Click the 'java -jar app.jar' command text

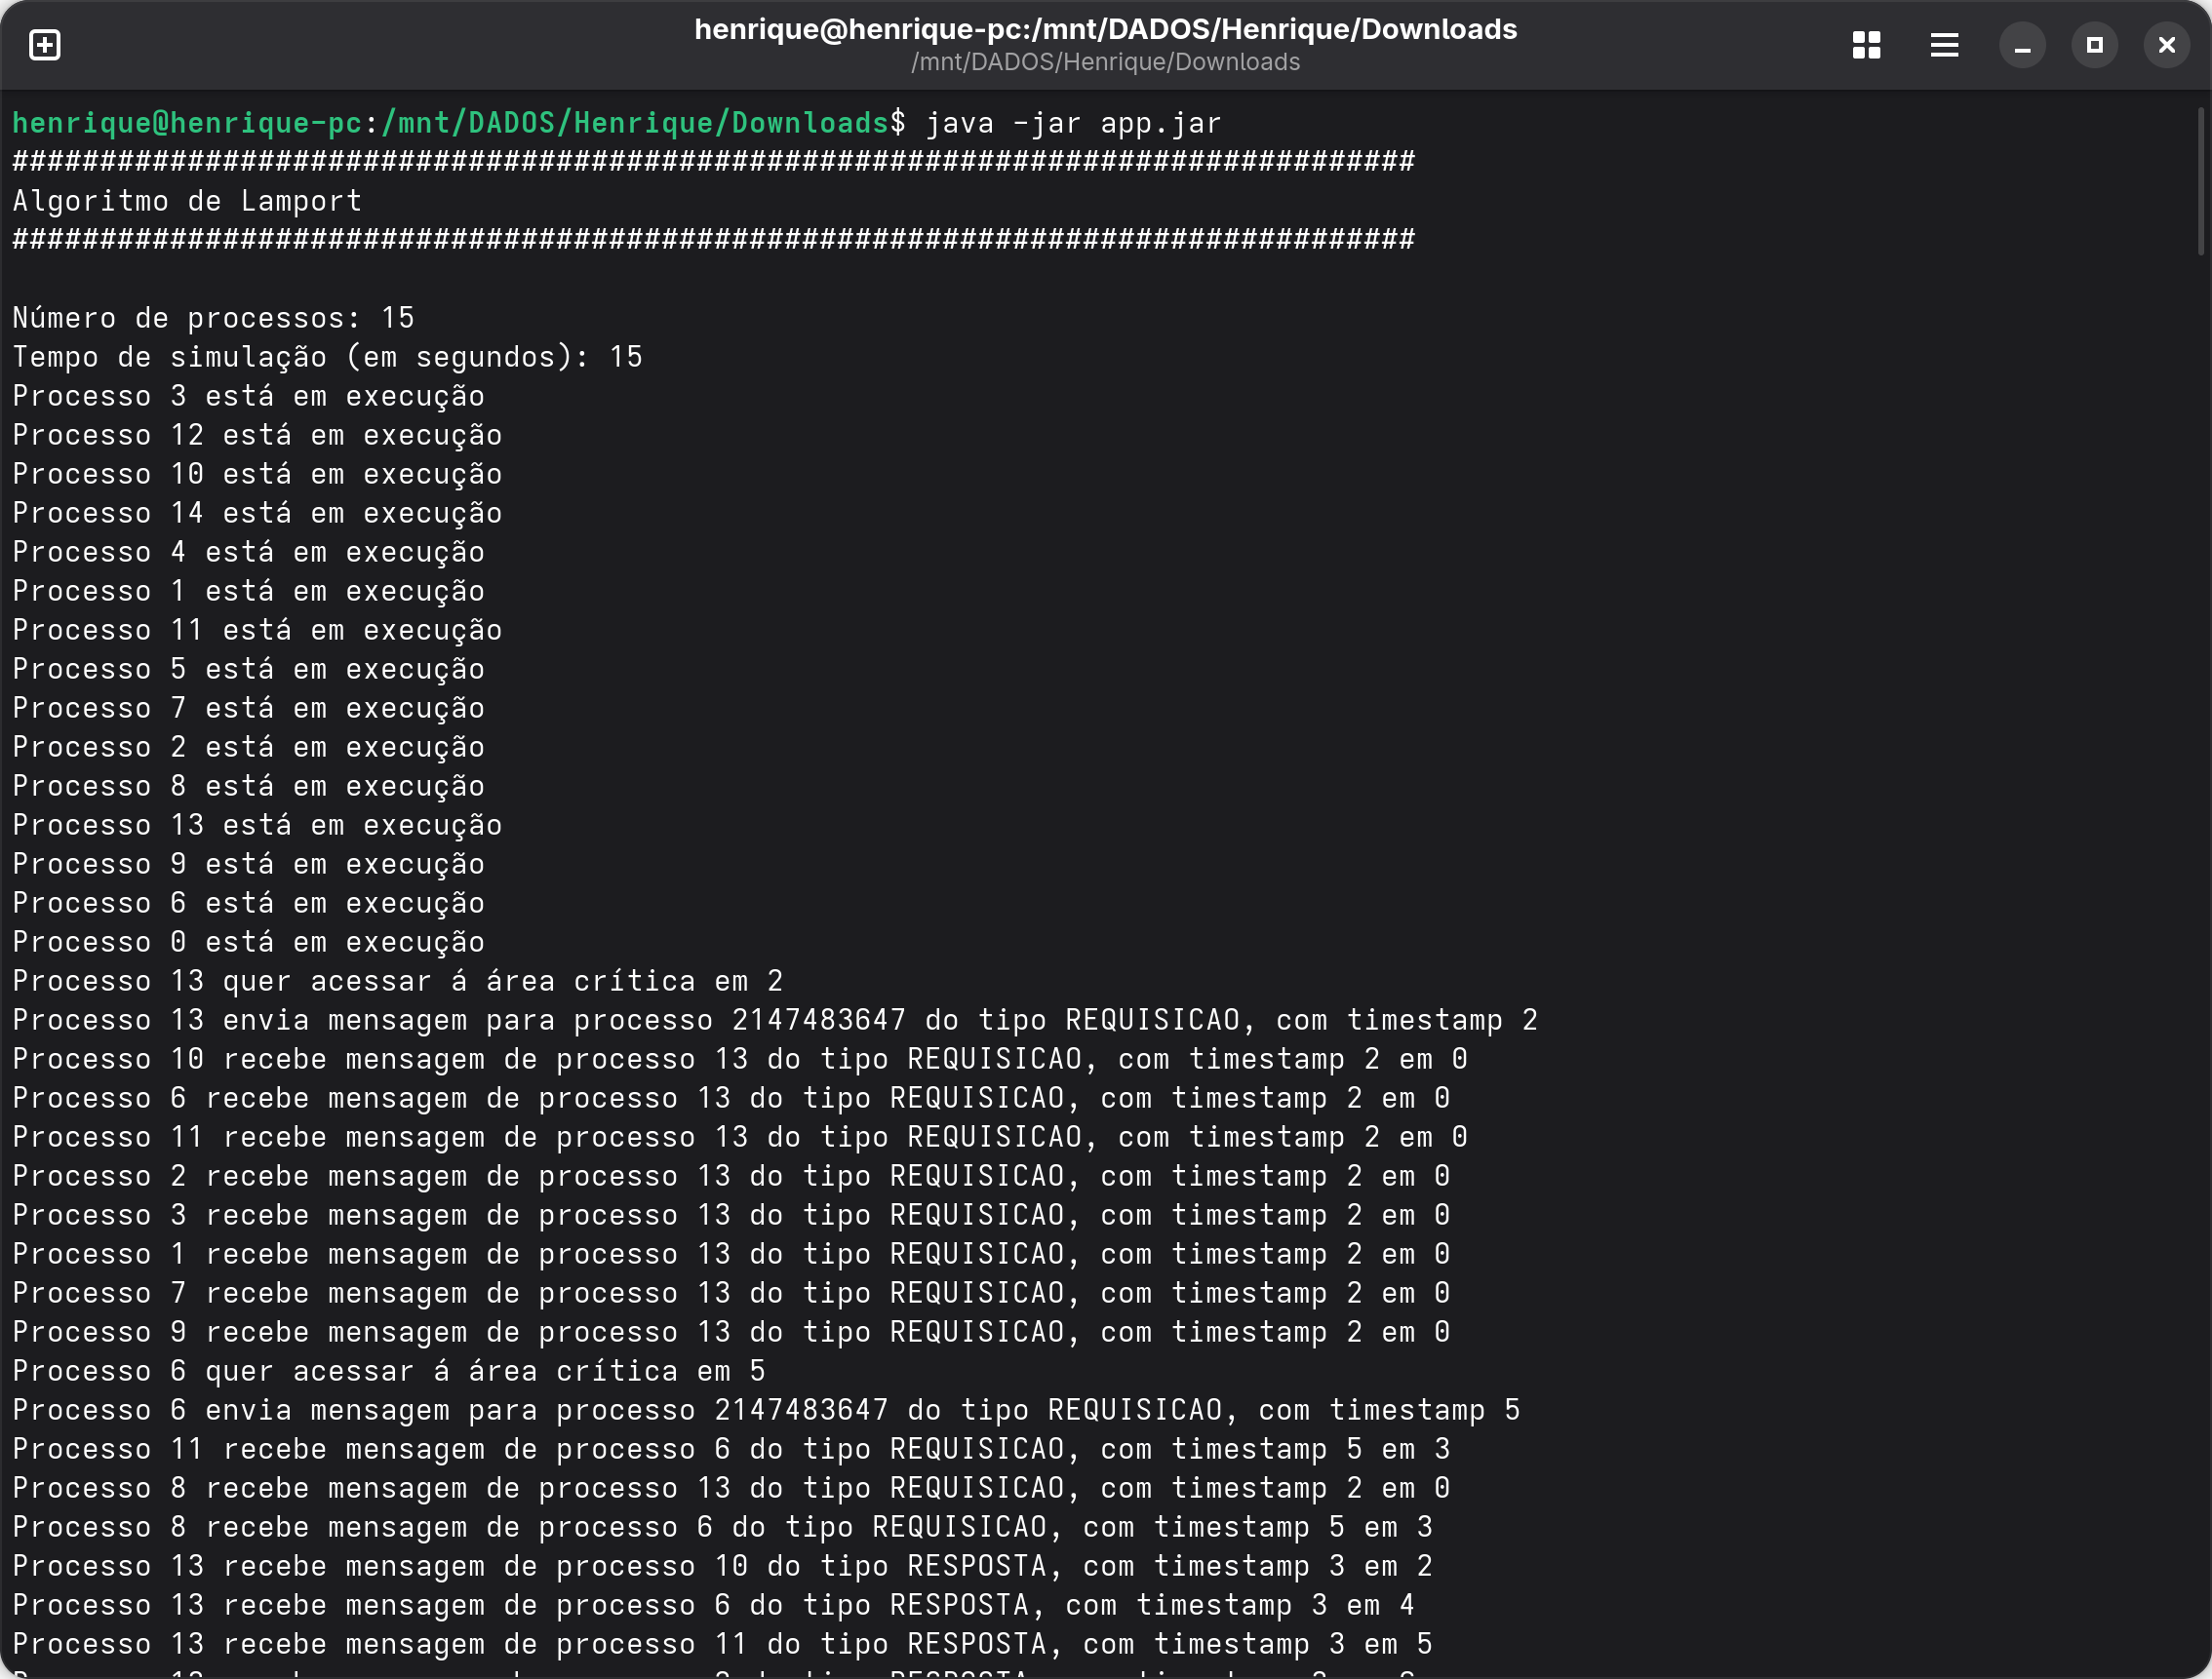(x=1072, y=123)
